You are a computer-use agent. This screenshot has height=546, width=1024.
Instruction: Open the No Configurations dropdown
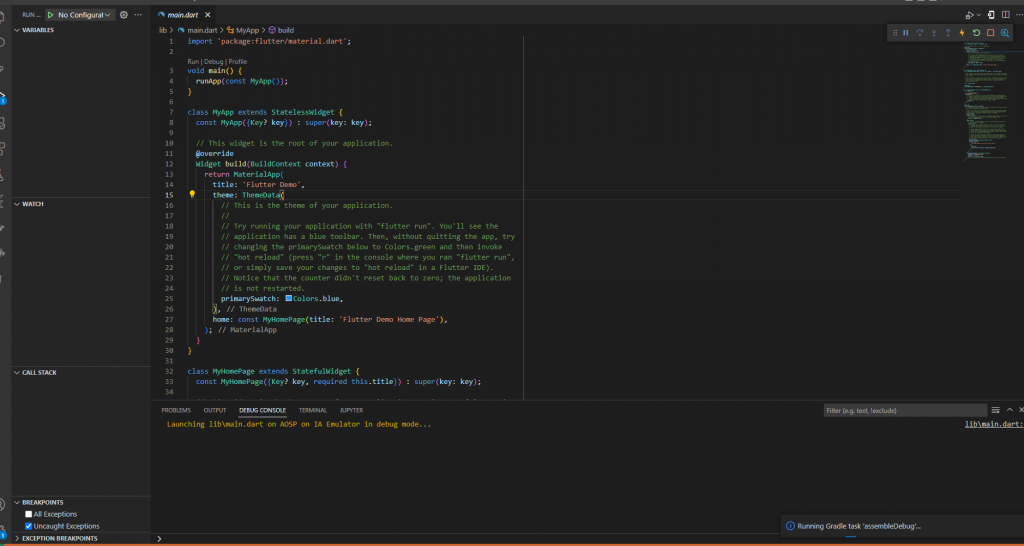[84, 14]
